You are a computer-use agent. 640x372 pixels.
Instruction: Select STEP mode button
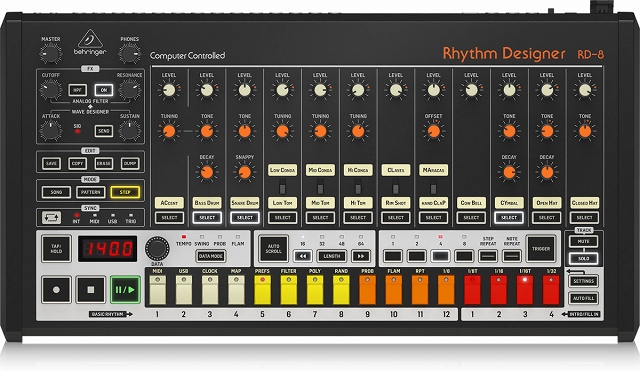pyautogui.click(x=125, y=192)
